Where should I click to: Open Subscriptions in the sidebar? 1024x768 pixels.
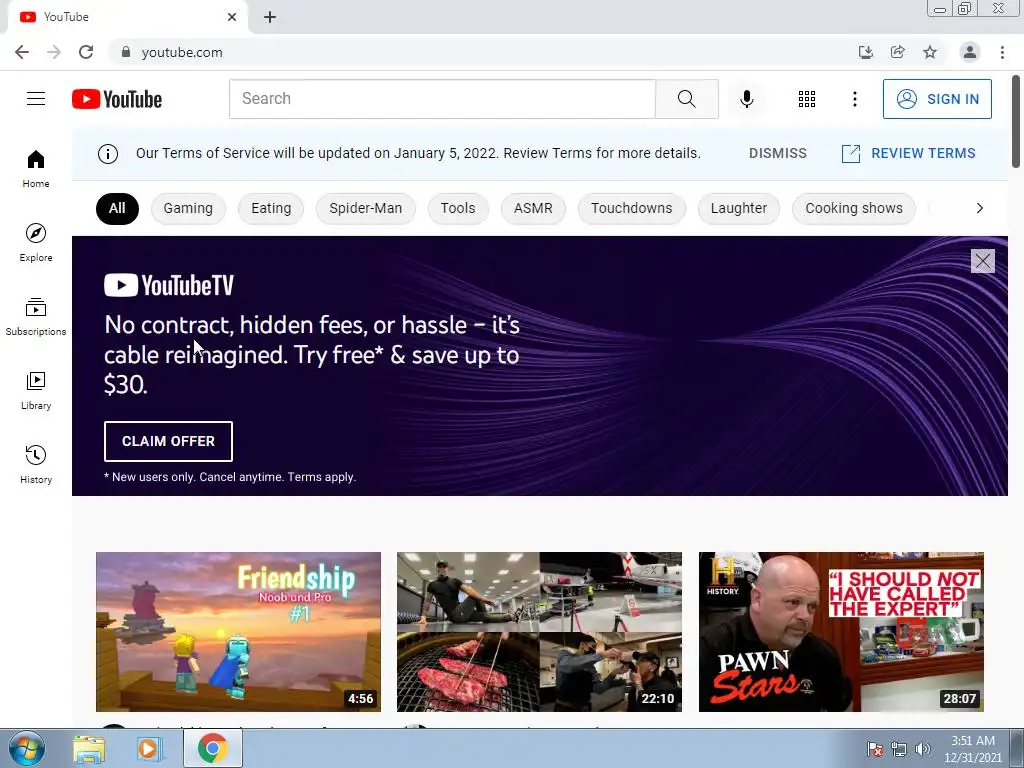(36, 317)
